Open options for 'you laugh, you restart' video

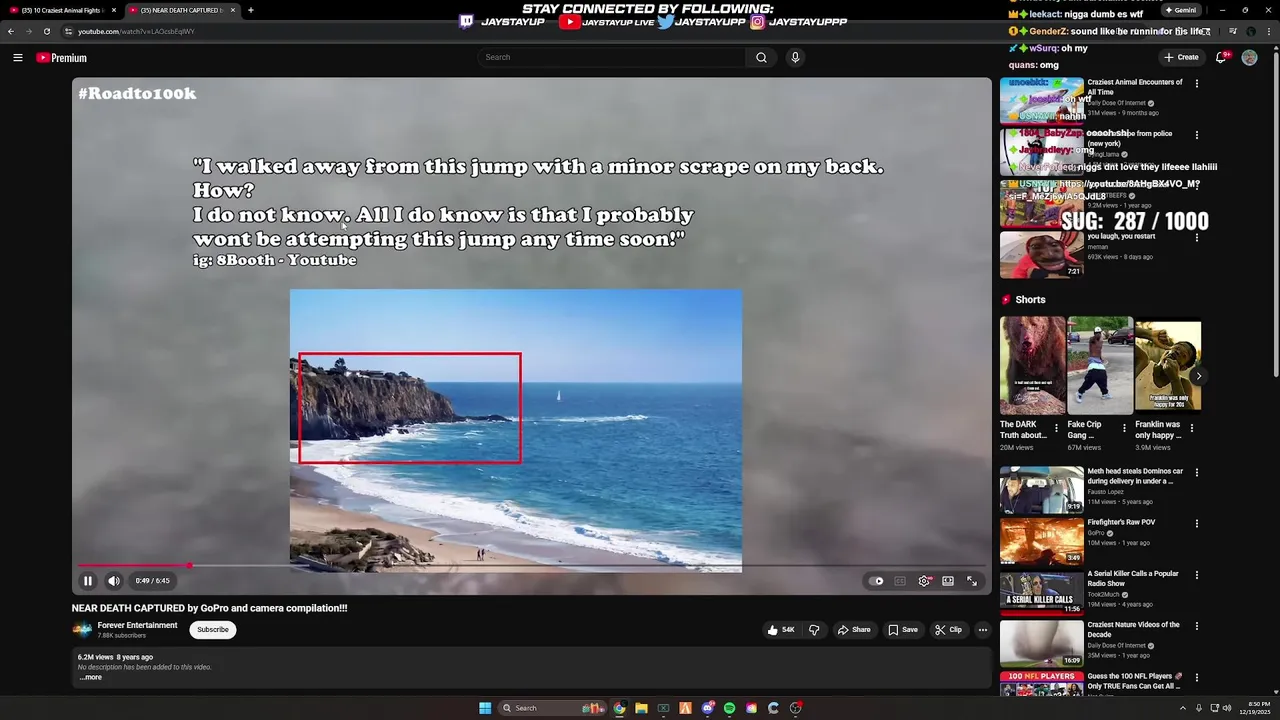[1196, 238]
